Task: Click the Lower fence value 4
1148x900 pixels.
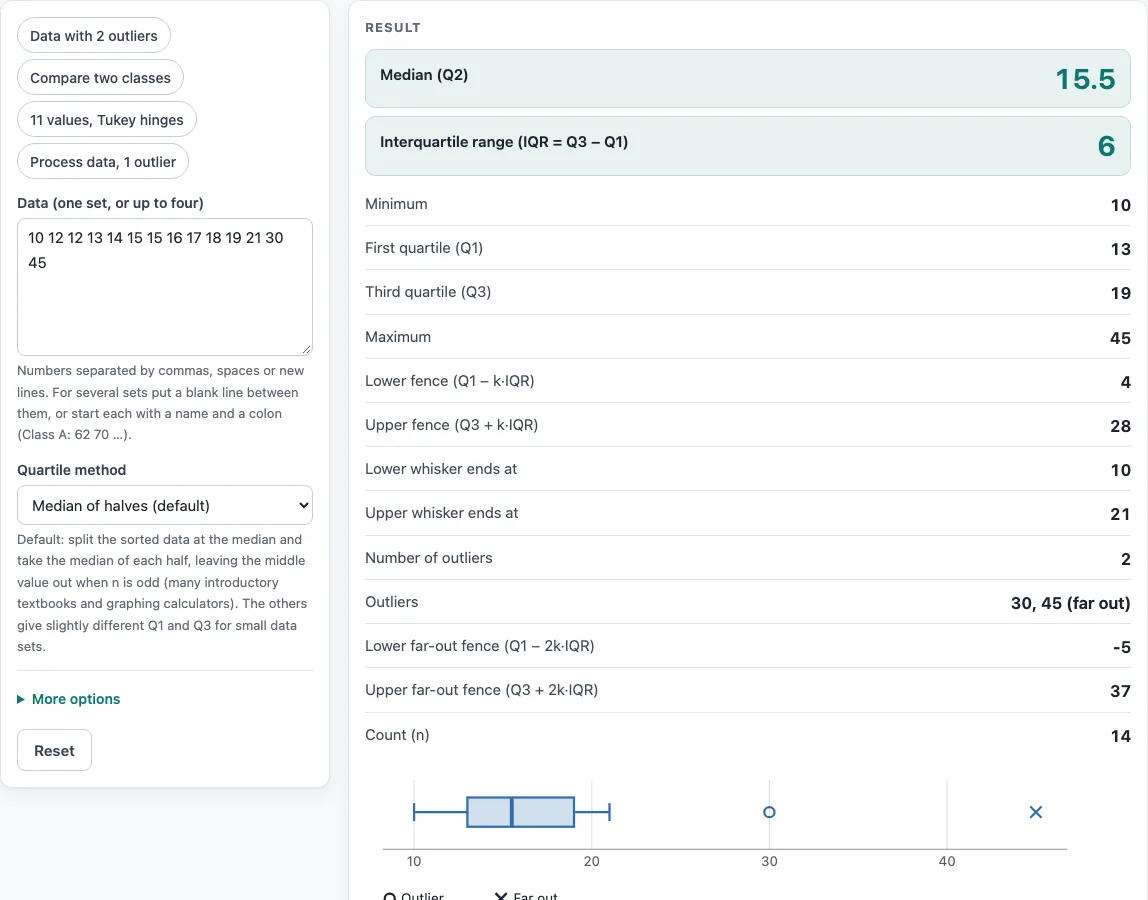Action: 1125,382
